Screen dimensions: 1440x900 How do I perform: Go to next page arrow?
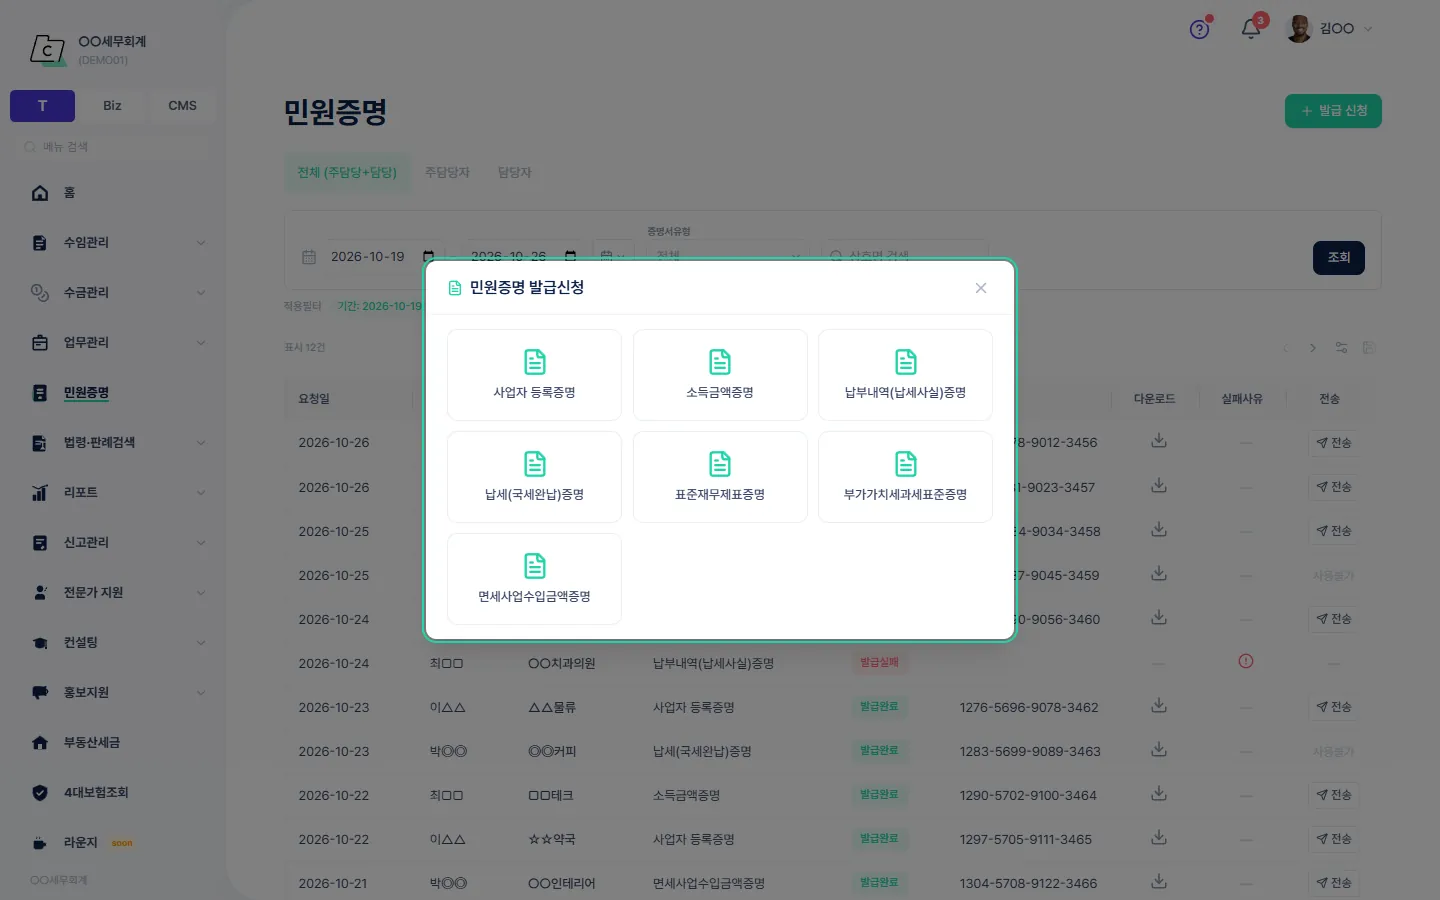click(1313, 348)
